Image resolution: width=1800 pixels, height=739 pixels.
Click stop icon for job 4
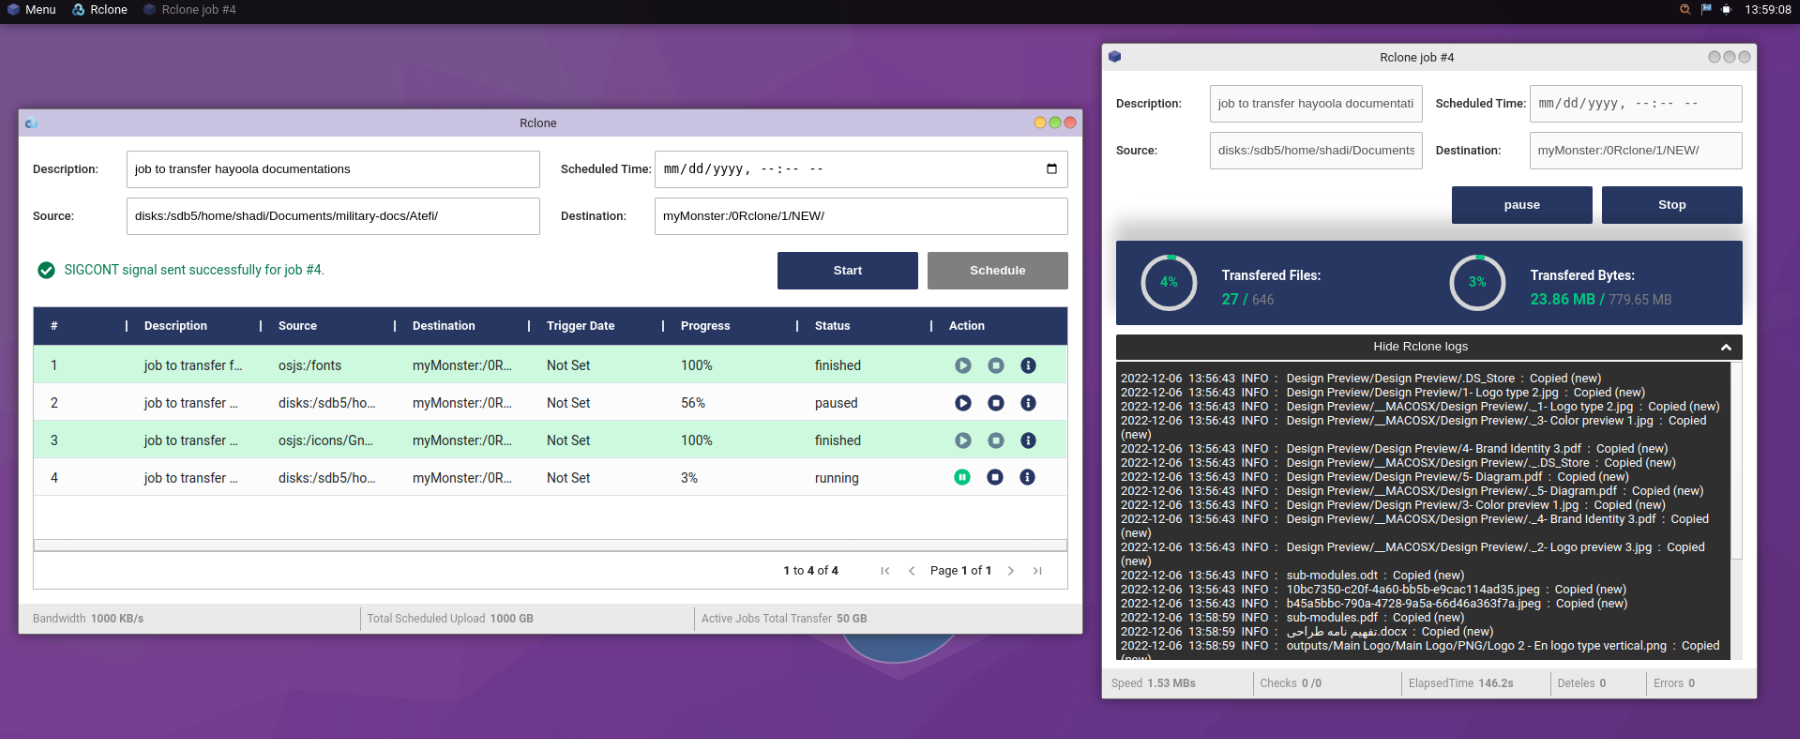995,478
